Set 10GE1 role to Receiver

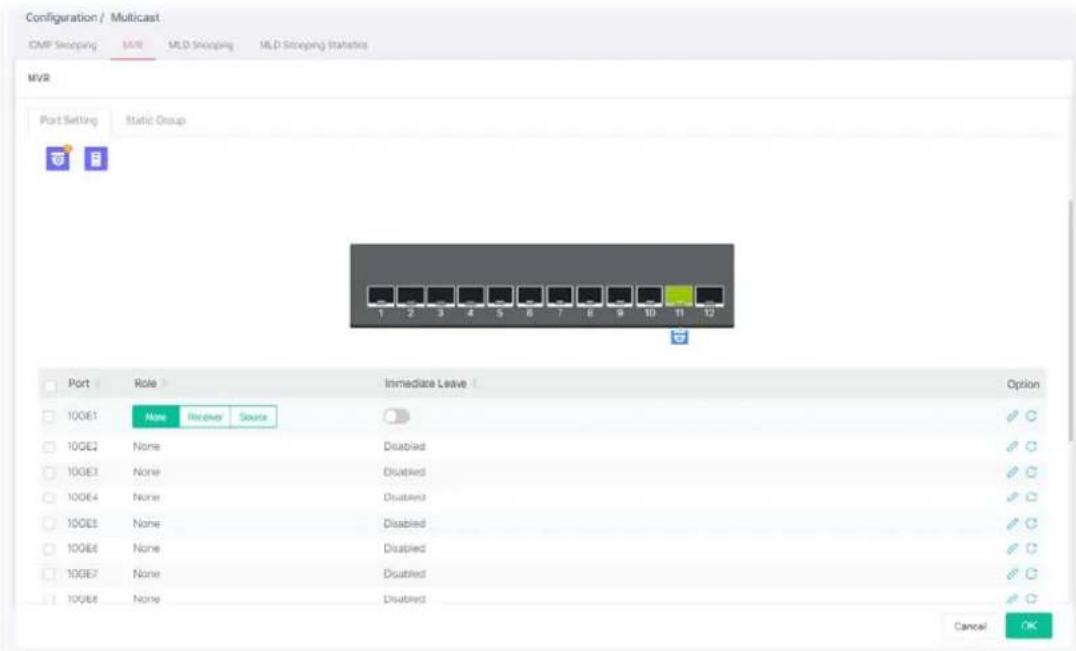205,416
